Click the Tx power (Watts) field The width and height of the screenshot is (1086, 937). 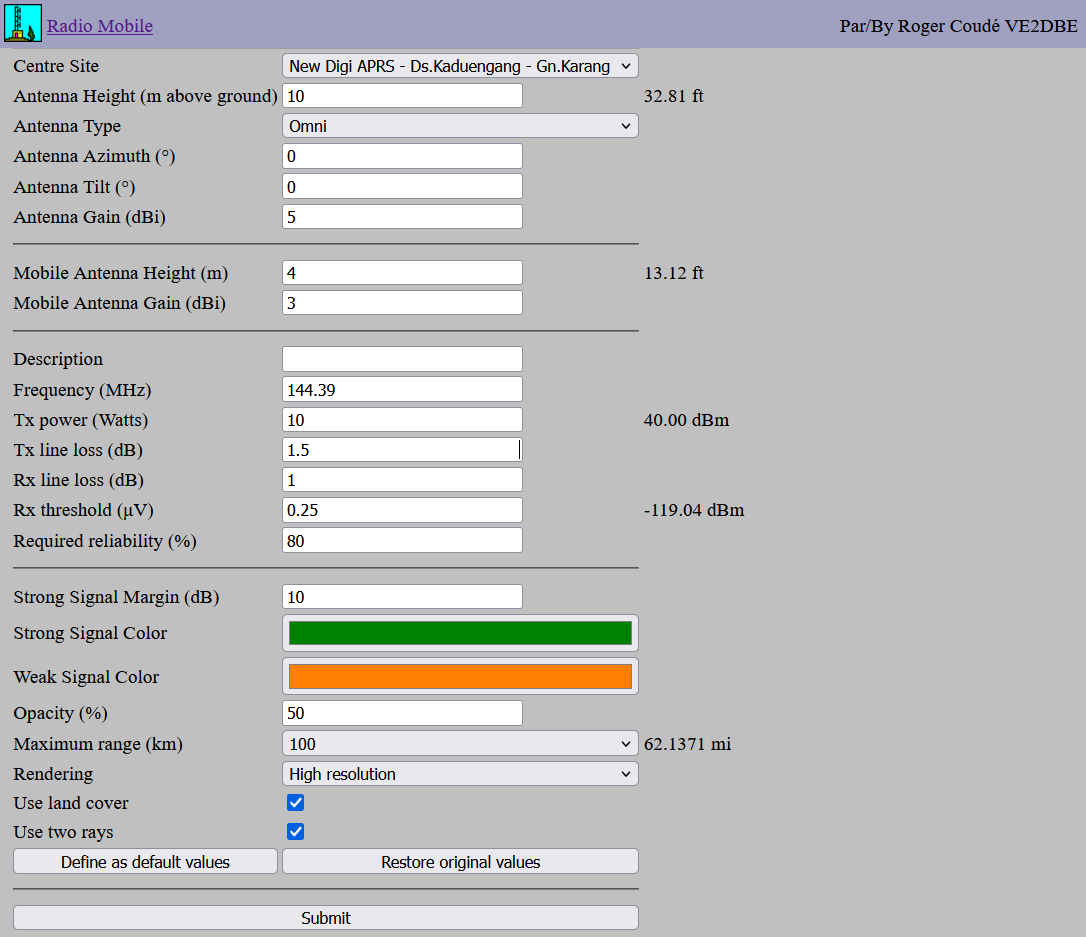[x=402, y=420]
